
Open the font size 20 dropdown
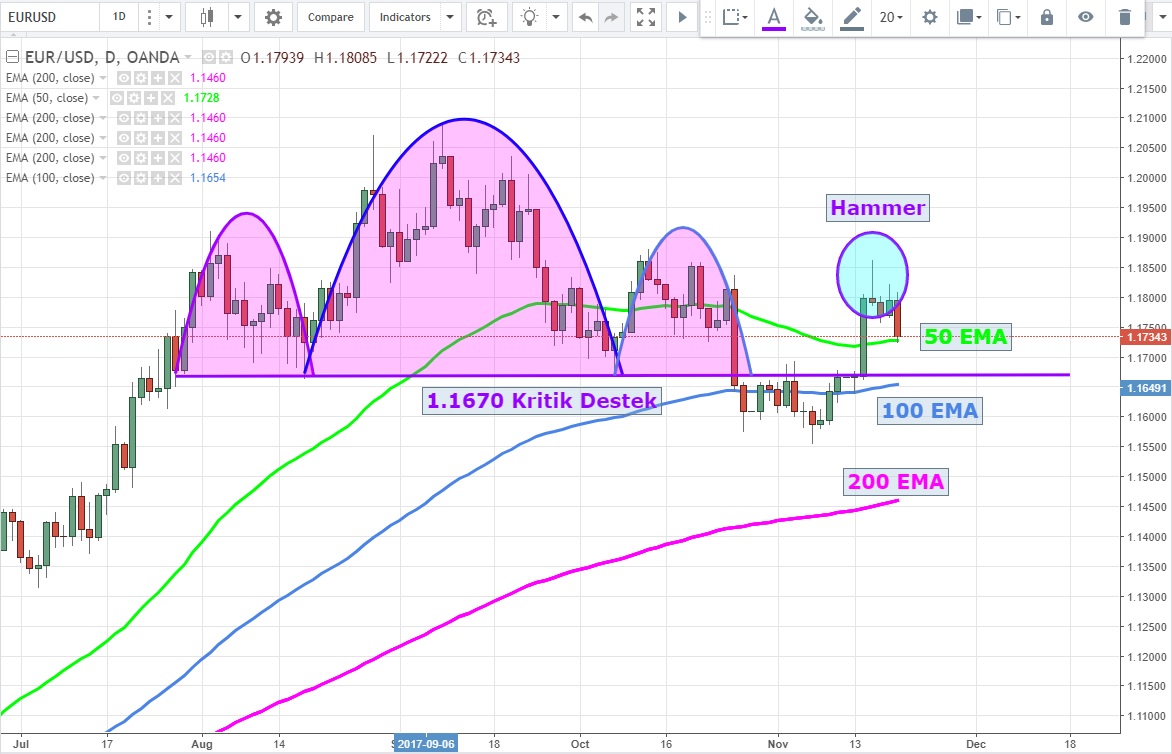891,17
